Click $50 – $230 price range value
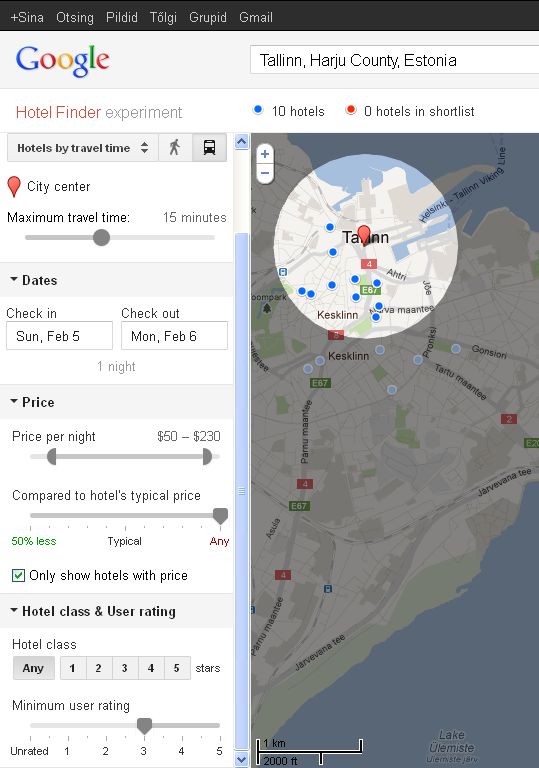The width and height of the screenshot is (539, 768). (189, 436)
